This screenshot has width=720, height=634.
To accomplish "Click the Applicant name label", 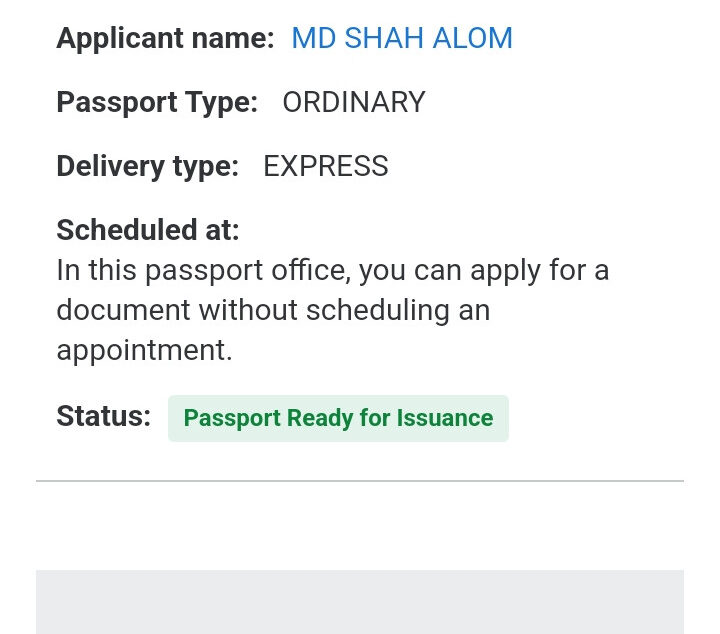I will click(x=165, y=39).
